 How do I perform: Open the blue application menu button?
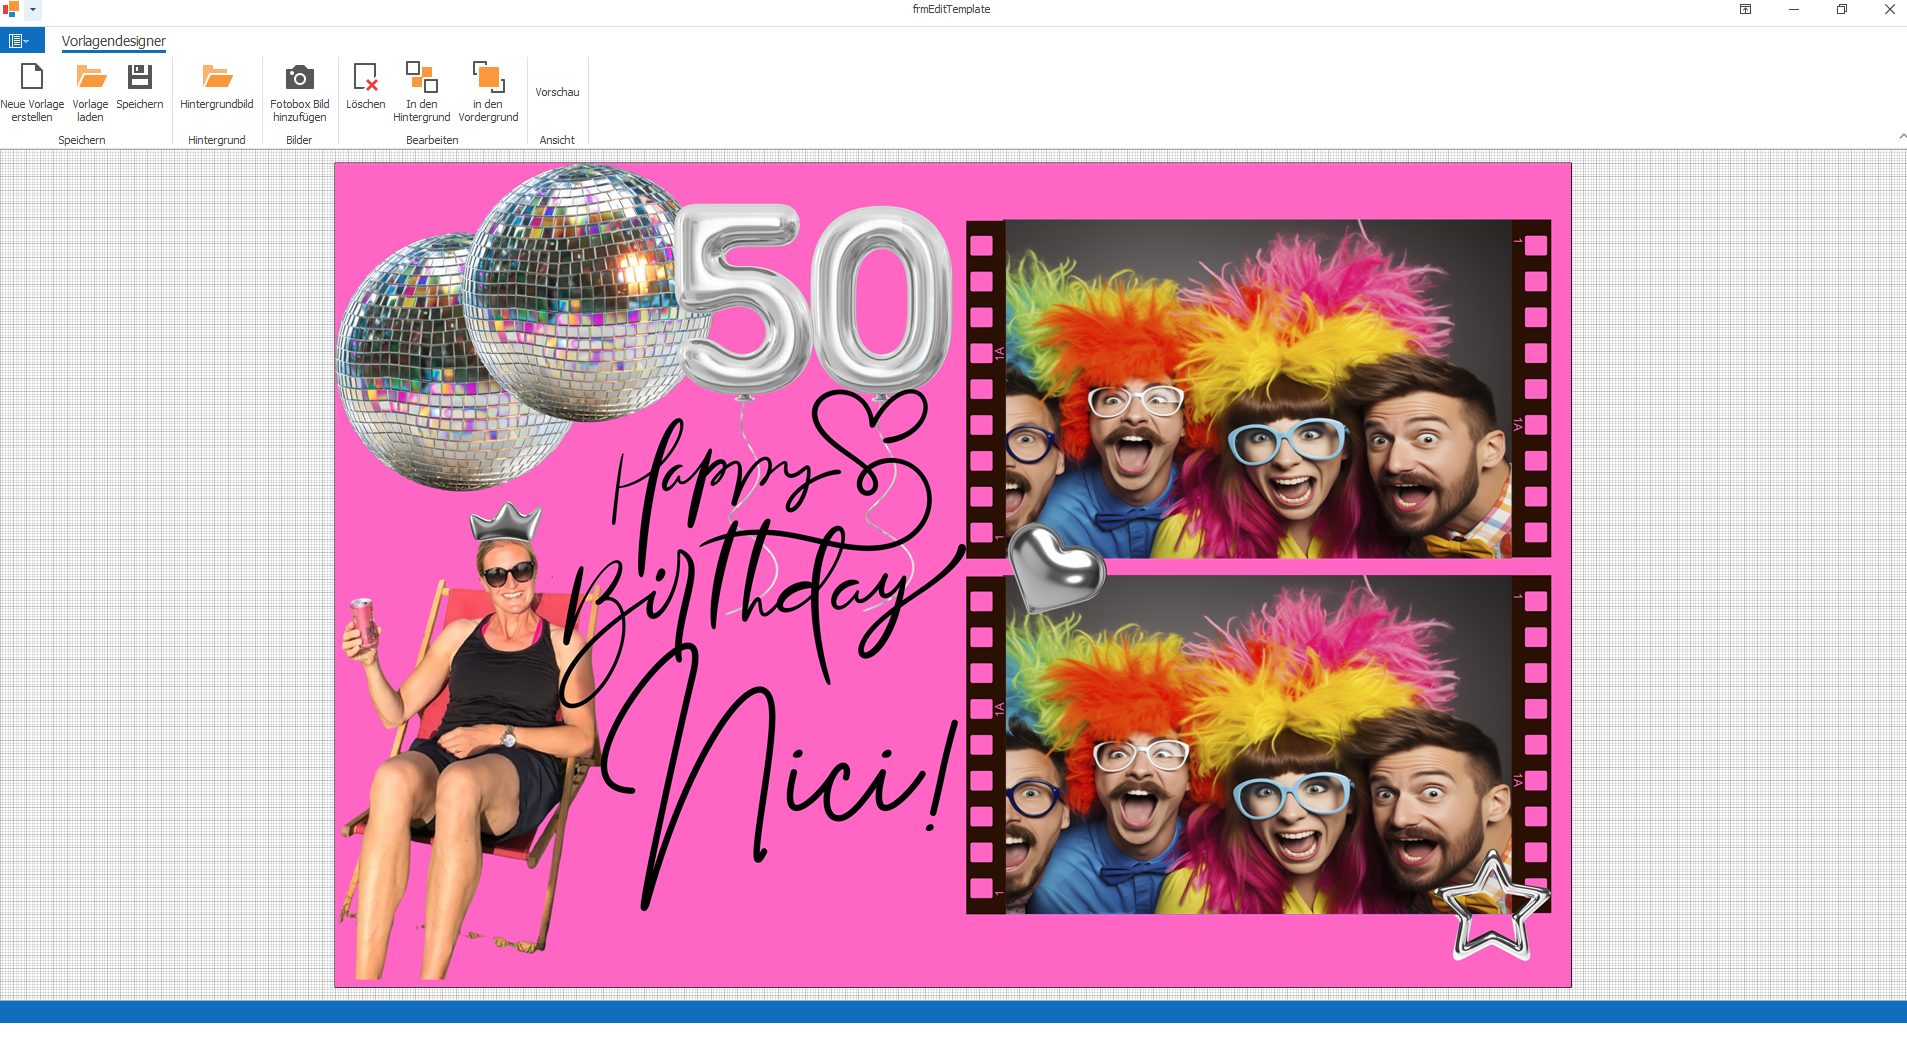pyautogui.click(x=20, y=41)
